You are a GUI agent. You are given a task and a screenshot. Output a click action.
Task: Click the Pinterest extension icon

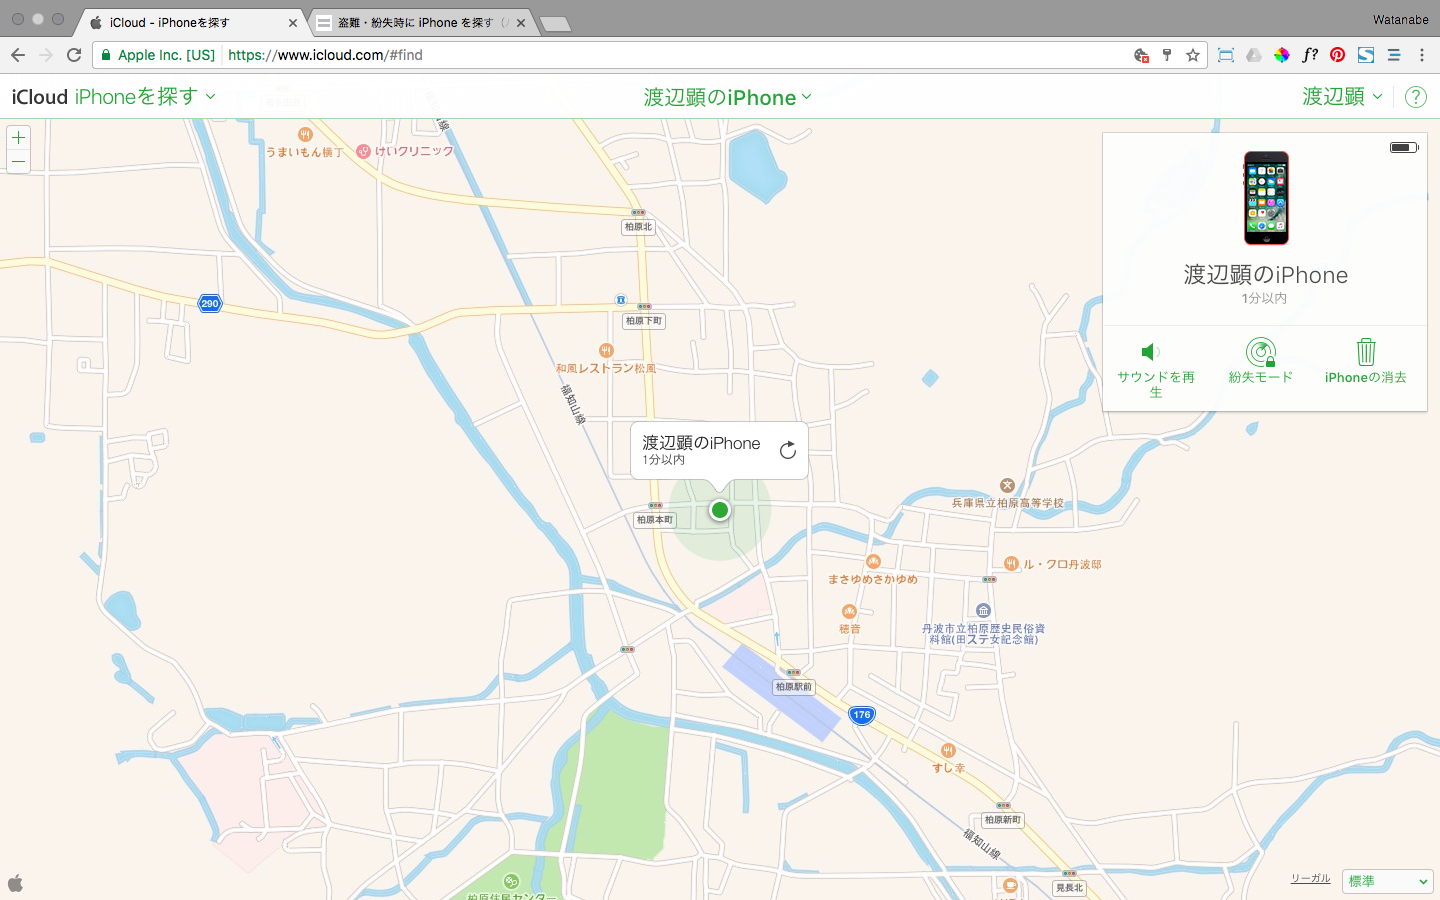pos(1338,55)
